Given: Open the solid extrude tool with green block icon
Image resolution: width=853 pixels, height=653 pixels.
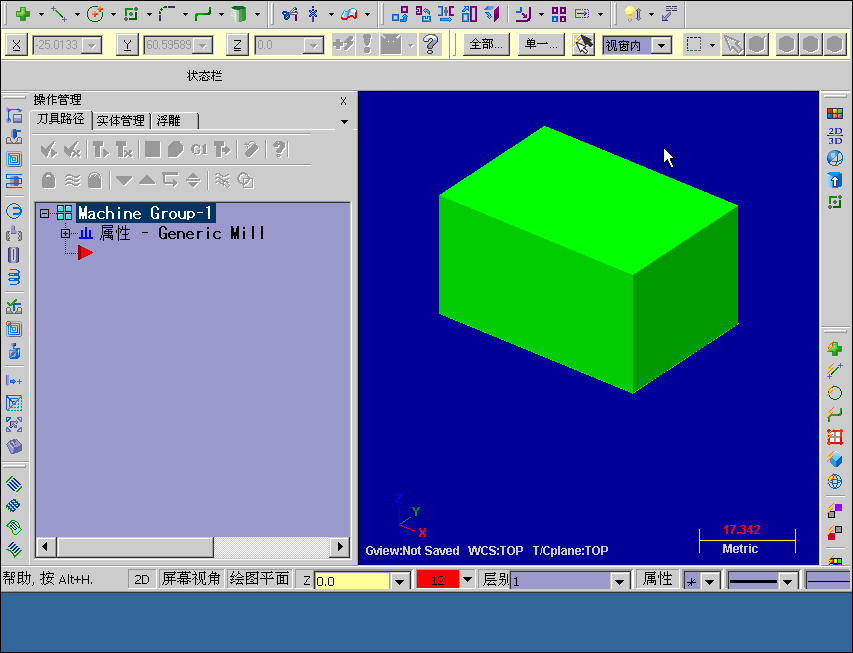Looking at the screenshot, I should coord(240,14).
